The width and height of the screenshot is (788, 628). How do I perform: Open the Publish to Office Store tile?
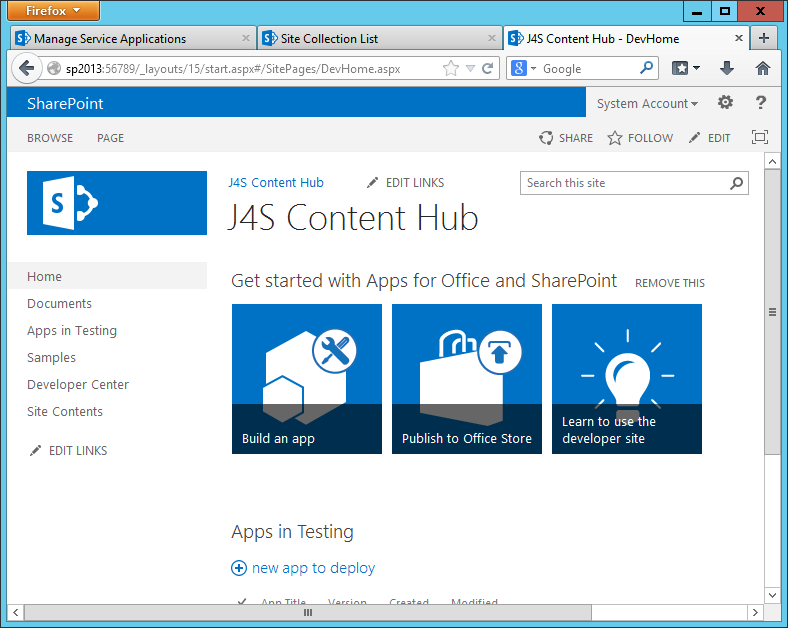tap(467, 379)
